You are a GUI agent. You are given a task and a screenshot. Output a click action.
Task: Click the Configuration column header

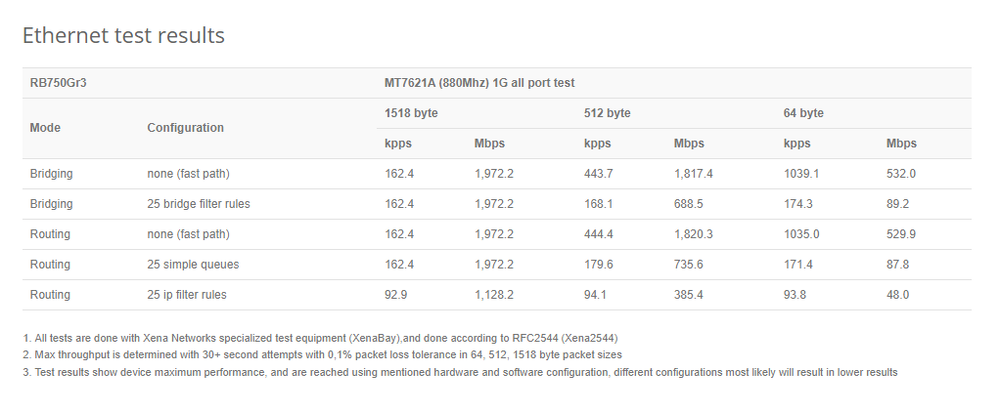tap(185, 128)
